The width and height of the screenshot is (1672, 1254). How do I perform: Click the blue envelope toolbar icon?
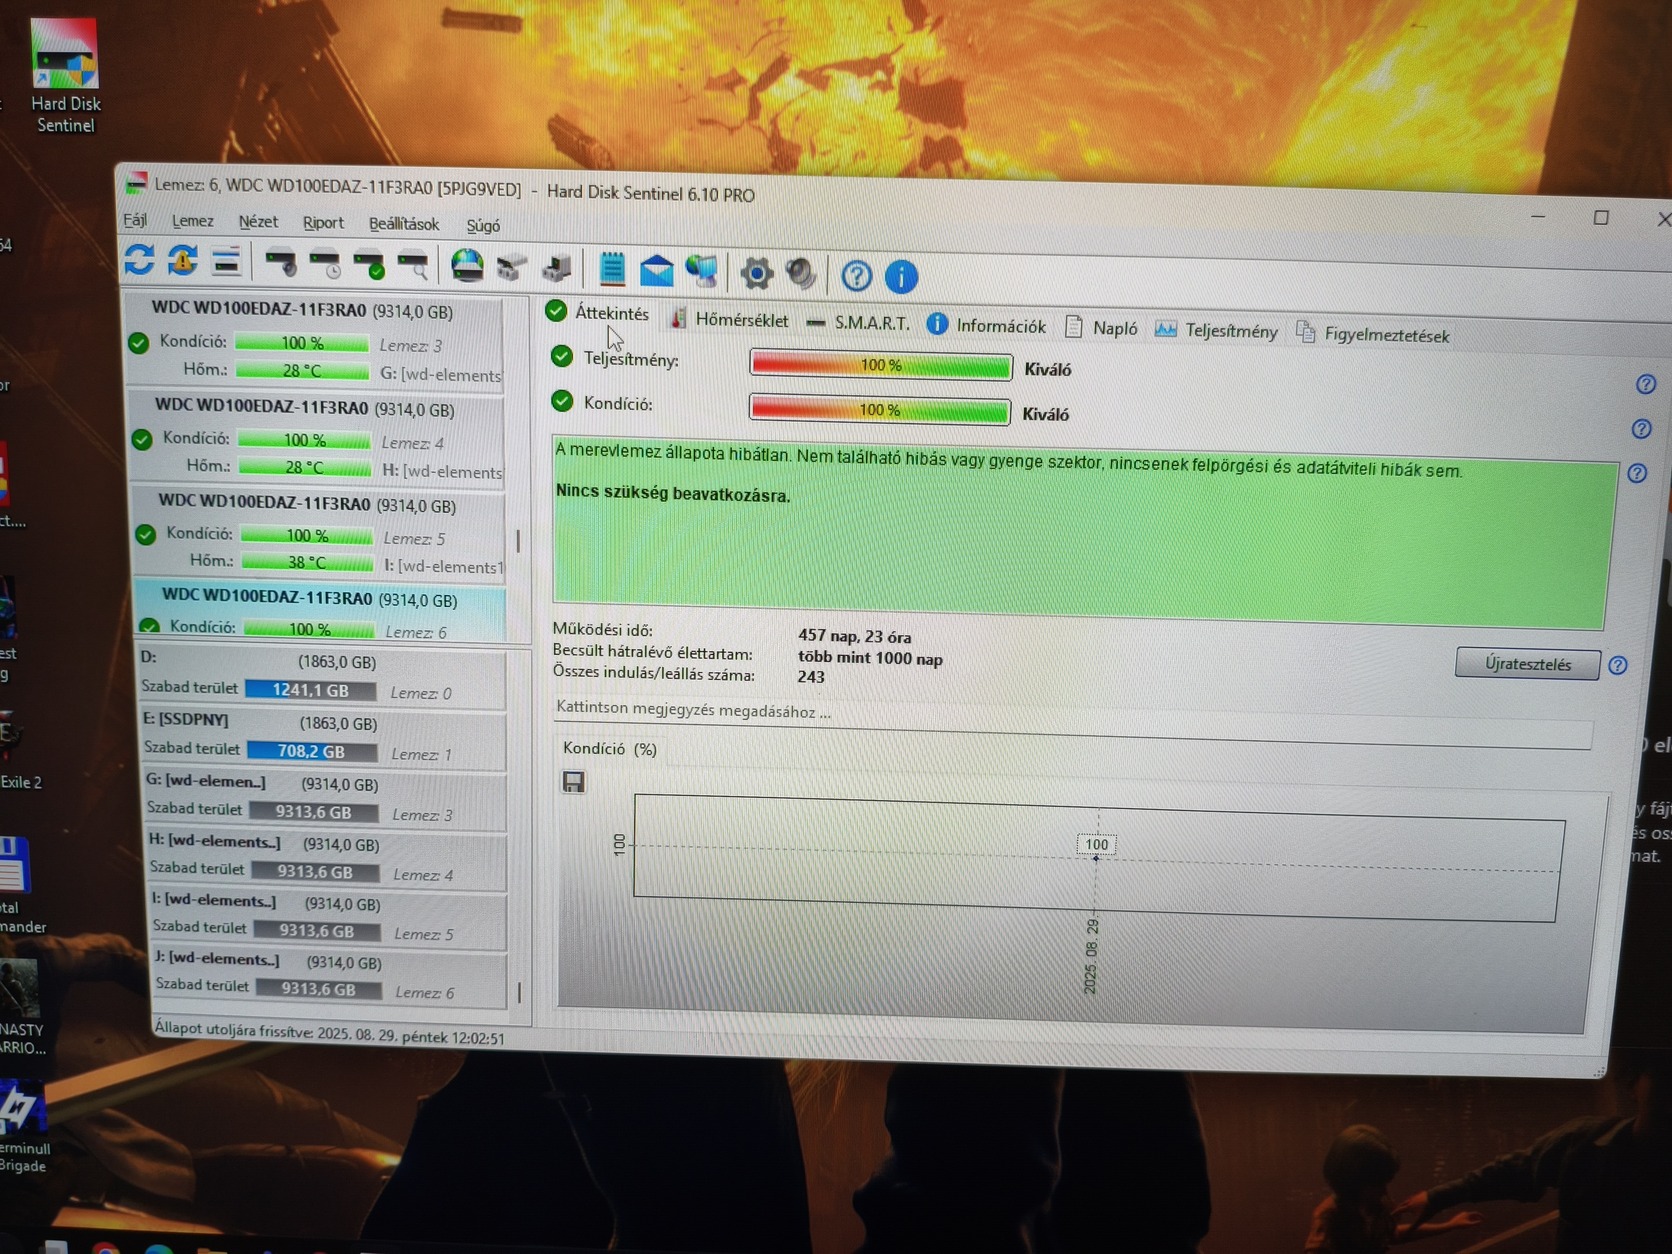(x=657, y=270)
